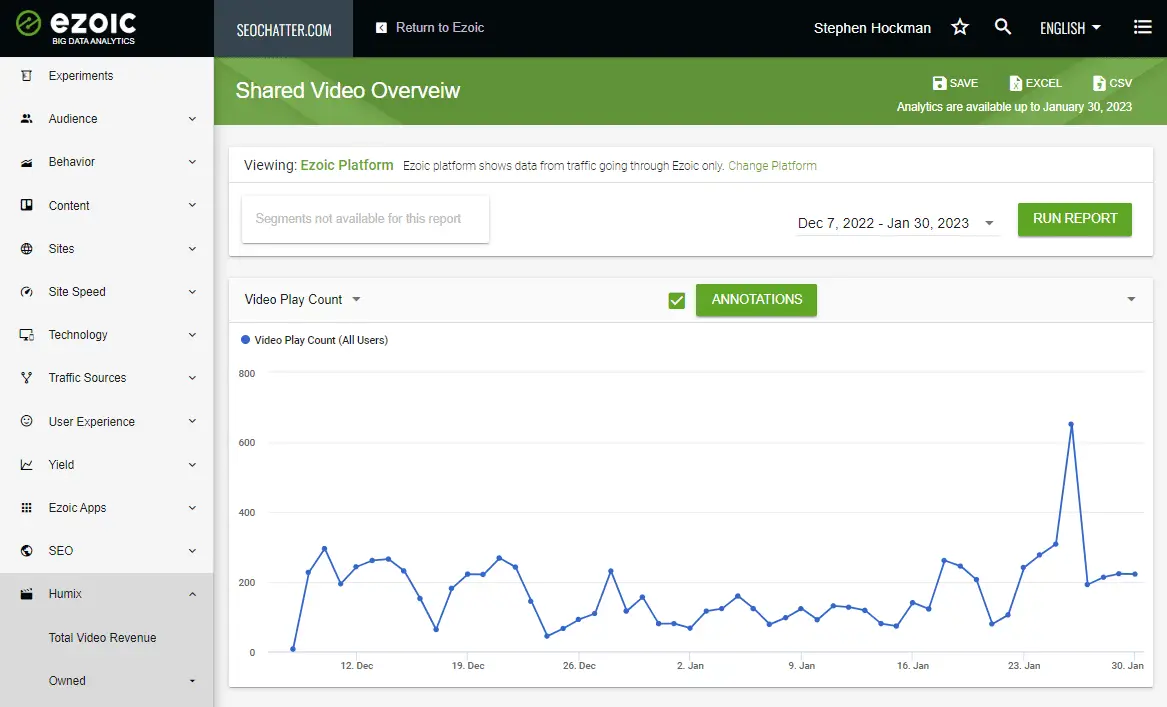
Task: Click the User Experience smiley icon
Action: (x=27, y=421)
